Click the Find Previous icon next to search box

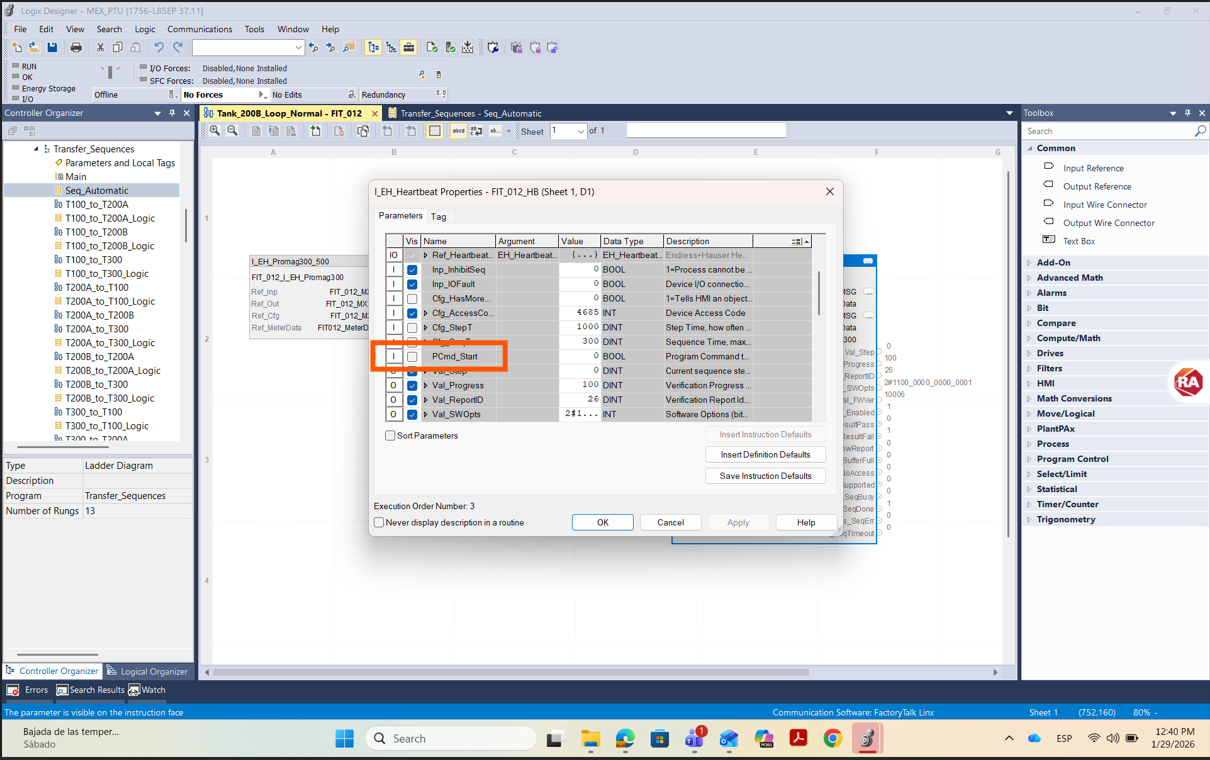click(314, 47)
